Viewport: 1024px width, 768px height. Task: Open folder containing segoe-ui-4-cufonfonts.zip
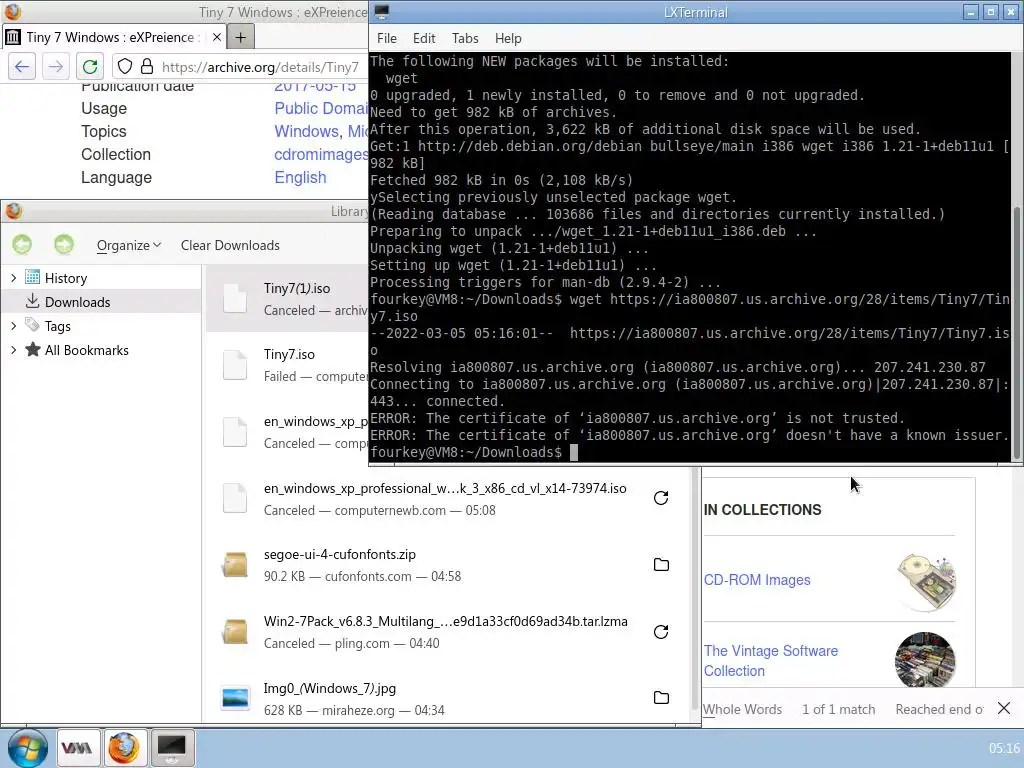[661, 565]
